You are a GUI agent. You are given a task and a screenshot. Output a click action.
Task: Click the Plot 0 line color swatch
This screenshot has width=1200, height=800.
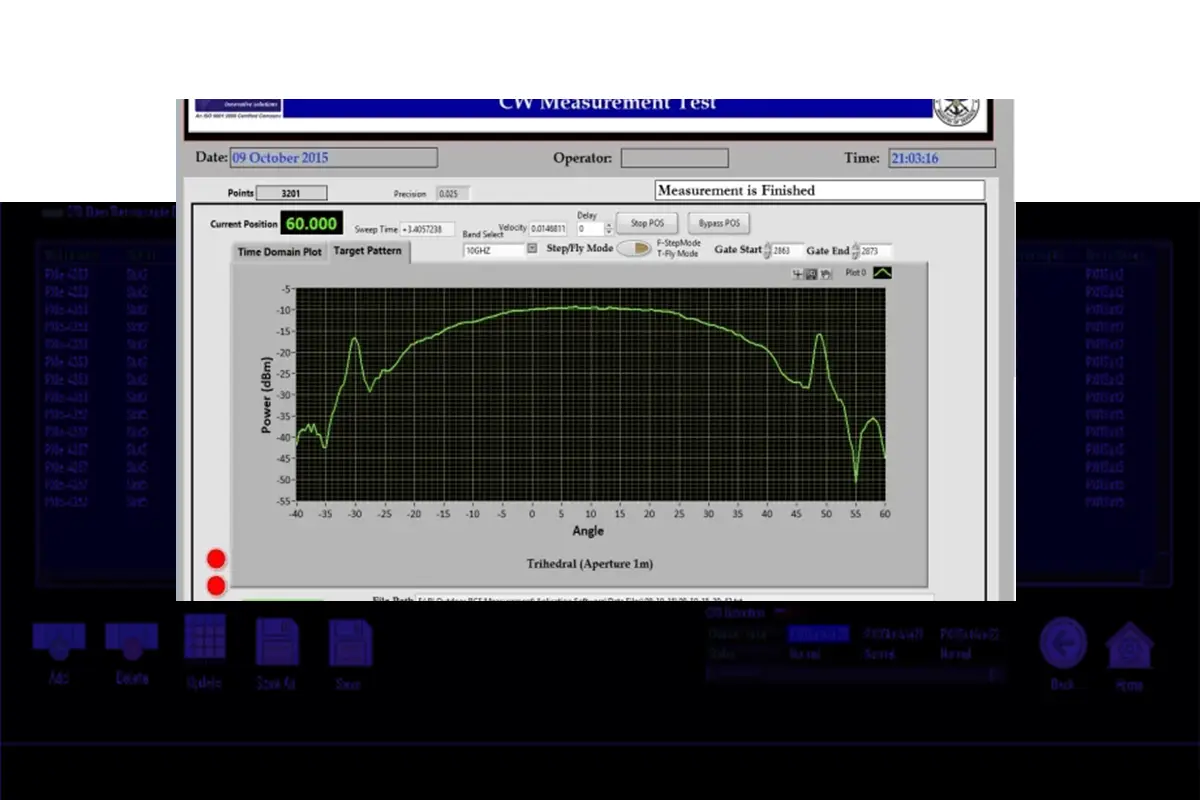[x=882, y=272]
